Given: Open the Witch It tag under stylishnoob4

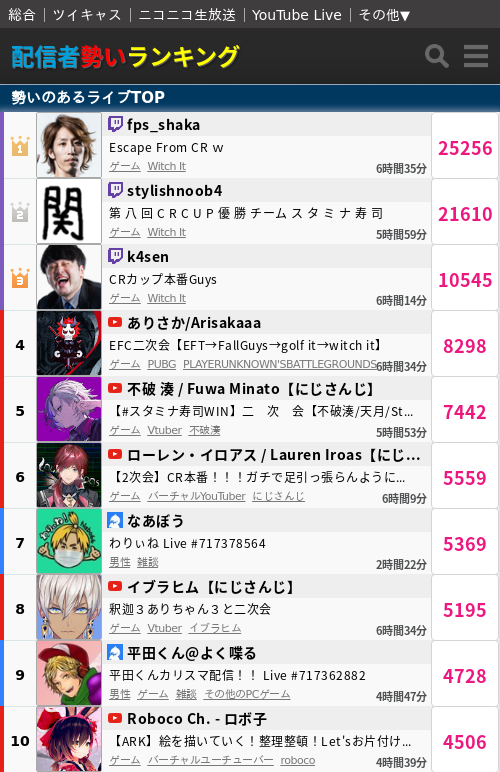Looking at the screenshot, I should click(x=167, y=232).
